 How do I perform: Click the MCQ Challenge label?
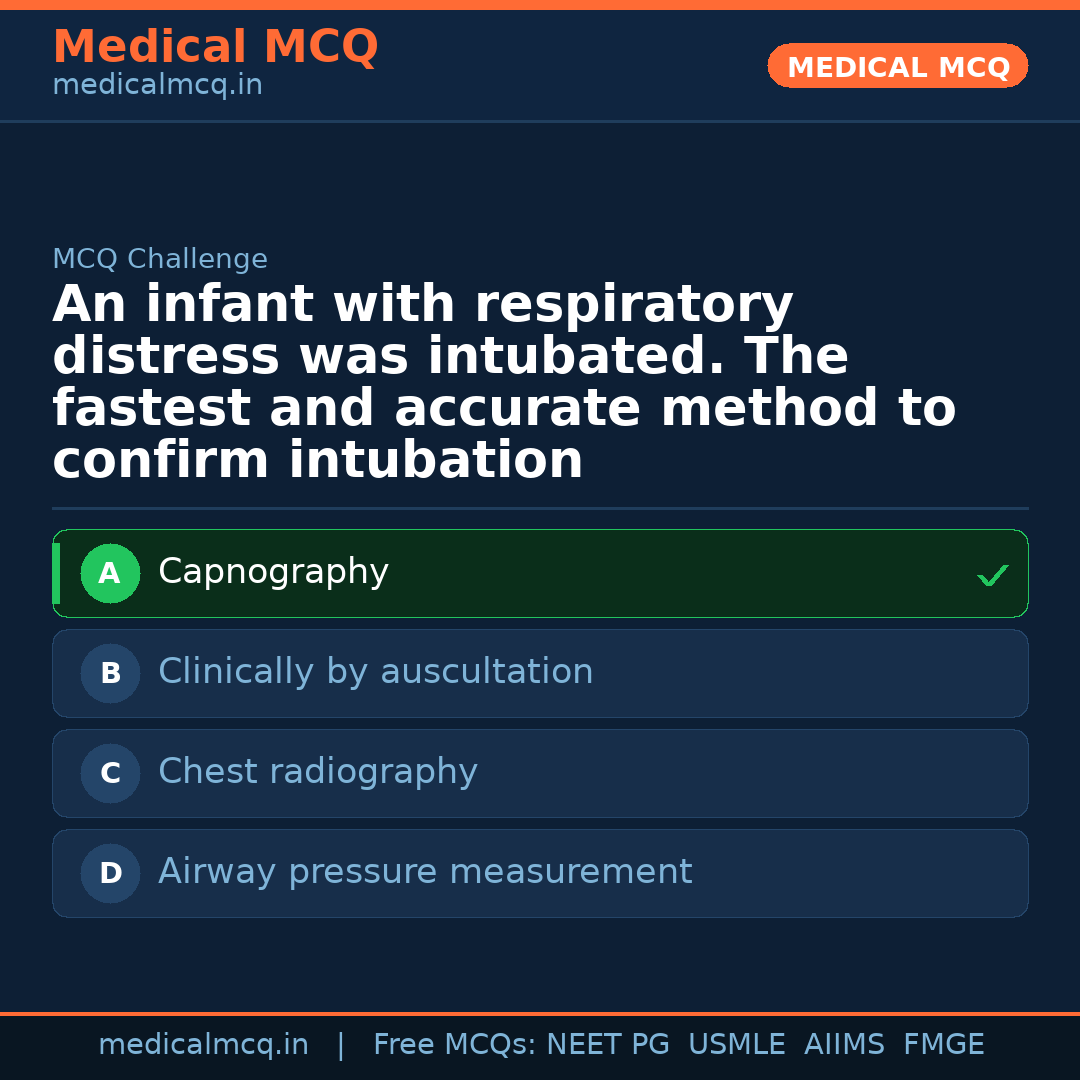(160, 259)
